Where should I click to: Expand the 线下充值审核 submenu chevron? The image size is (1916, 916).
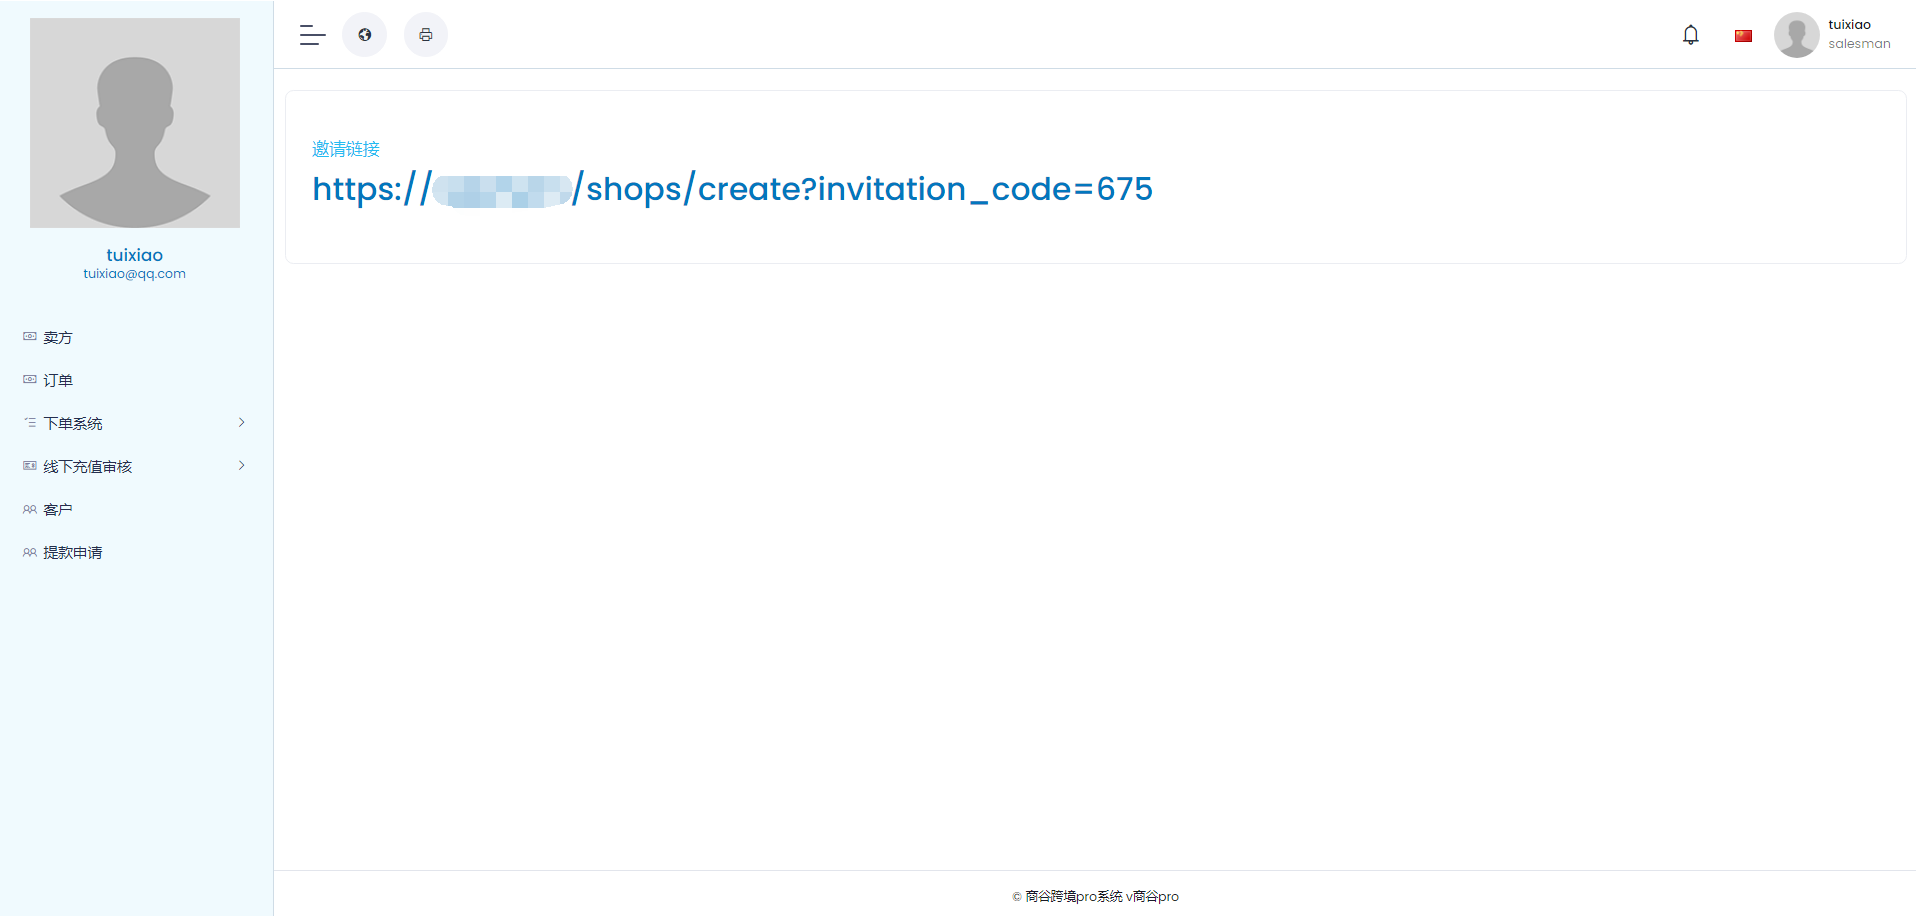pos(241,466)
